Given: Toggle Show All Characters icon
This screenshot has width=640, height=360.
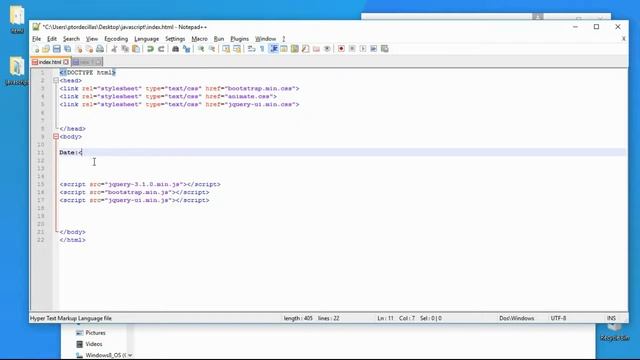Looking at the screenshot, I should click(262, 49).
